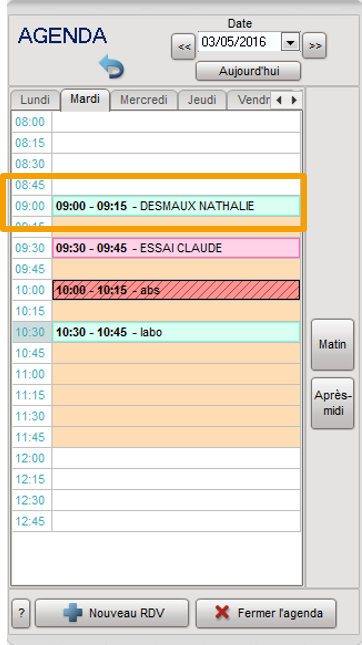Select the red hatched abs slot
Viewport: 362px width, 645px height.
pyautogui.click(x=176, y=290)
